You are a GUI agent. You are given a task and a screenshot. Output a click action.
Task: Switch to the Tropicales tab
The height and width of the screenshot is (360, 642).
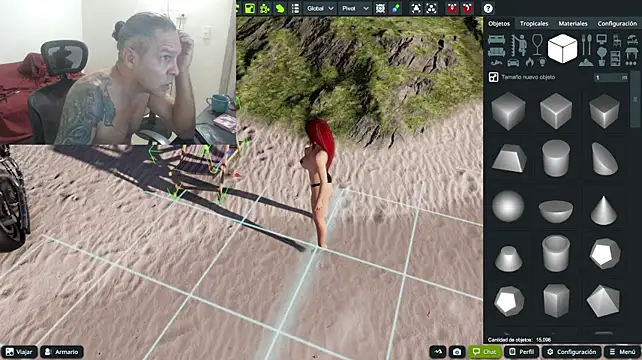pos(534,24)
